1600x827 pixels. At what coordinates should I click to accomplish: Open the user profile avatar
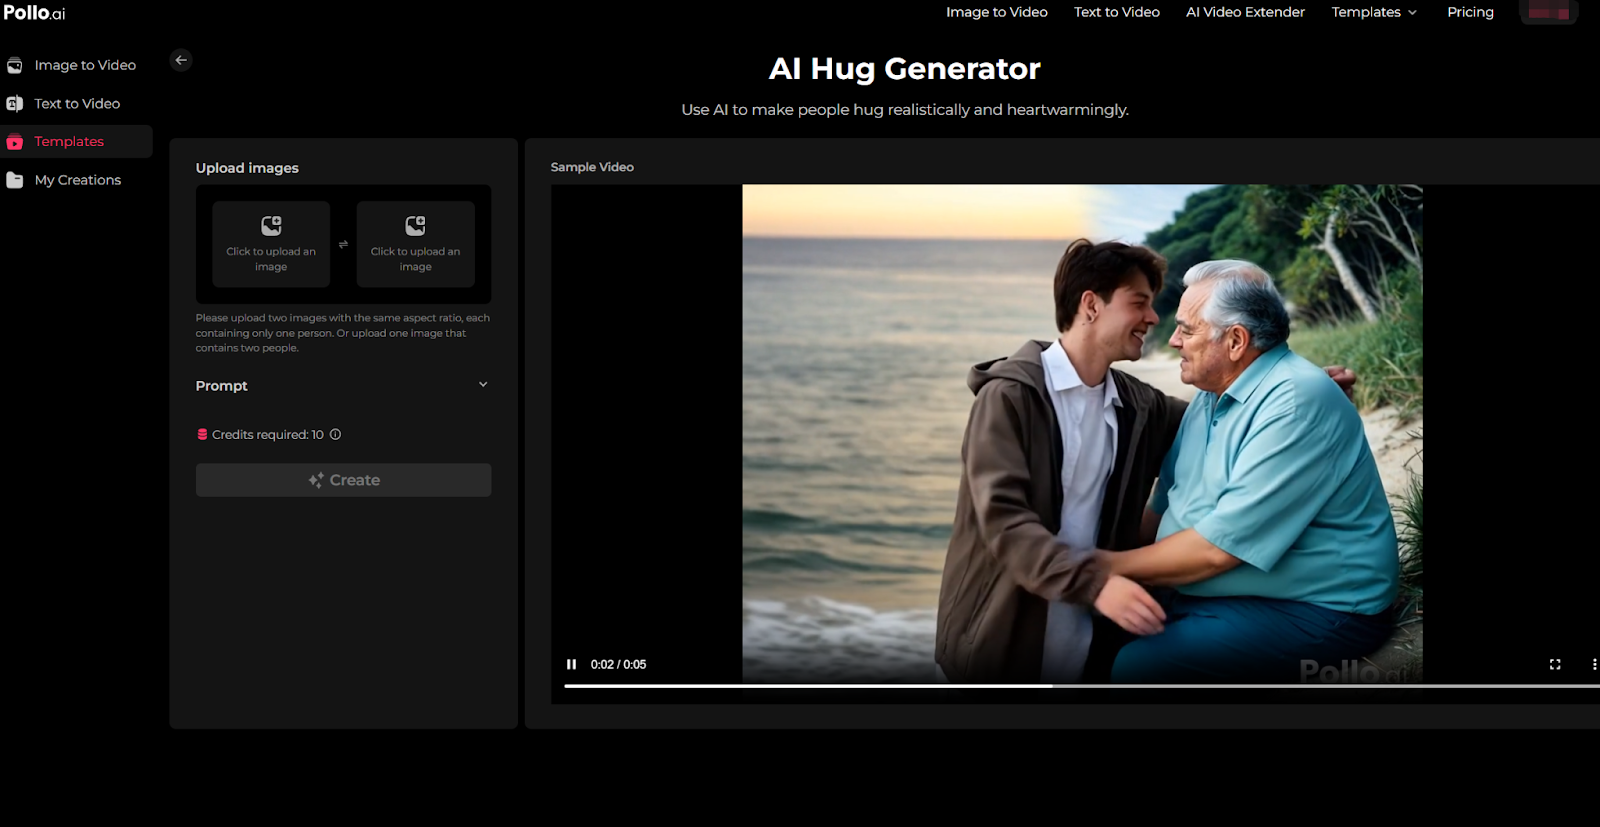click(1547, 13)
